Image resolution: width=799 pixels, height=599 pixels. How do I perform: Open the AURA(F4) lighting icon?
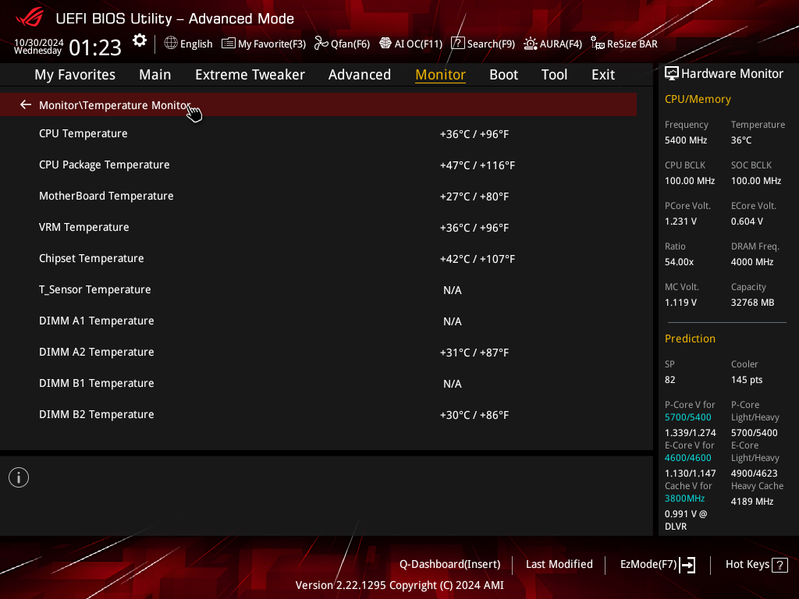click(x=530, y=44)
